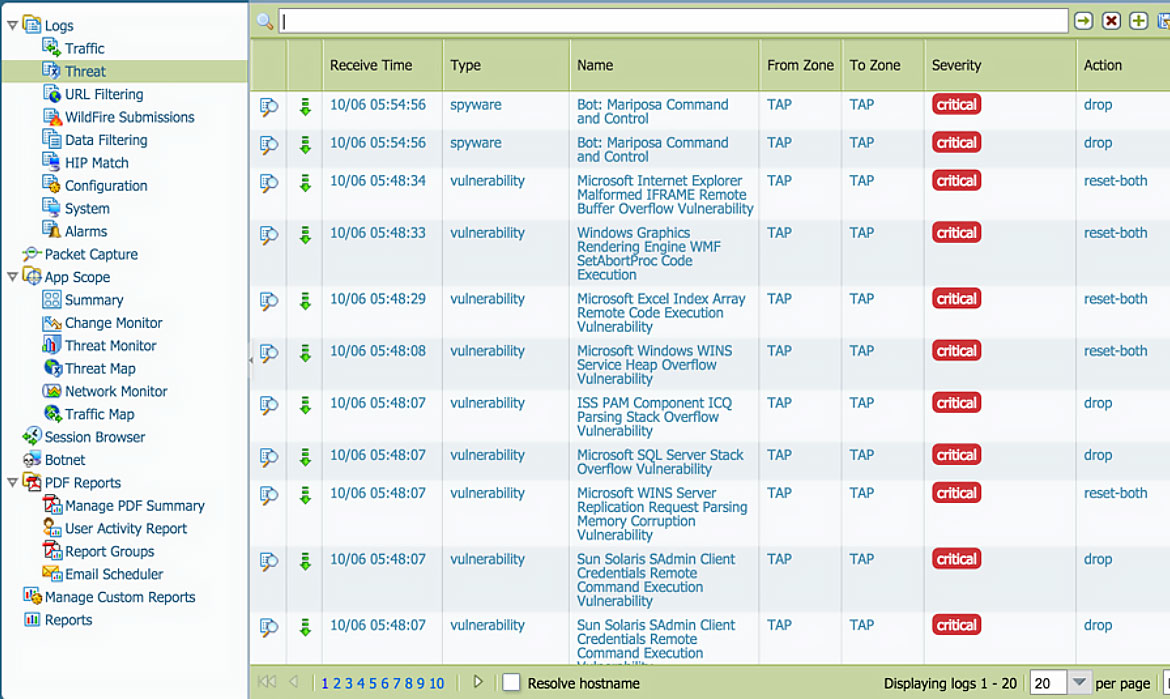Toggle the Resolve hostname checkbox
Viewport: 1170px width, 699px height.
[511, 682]
